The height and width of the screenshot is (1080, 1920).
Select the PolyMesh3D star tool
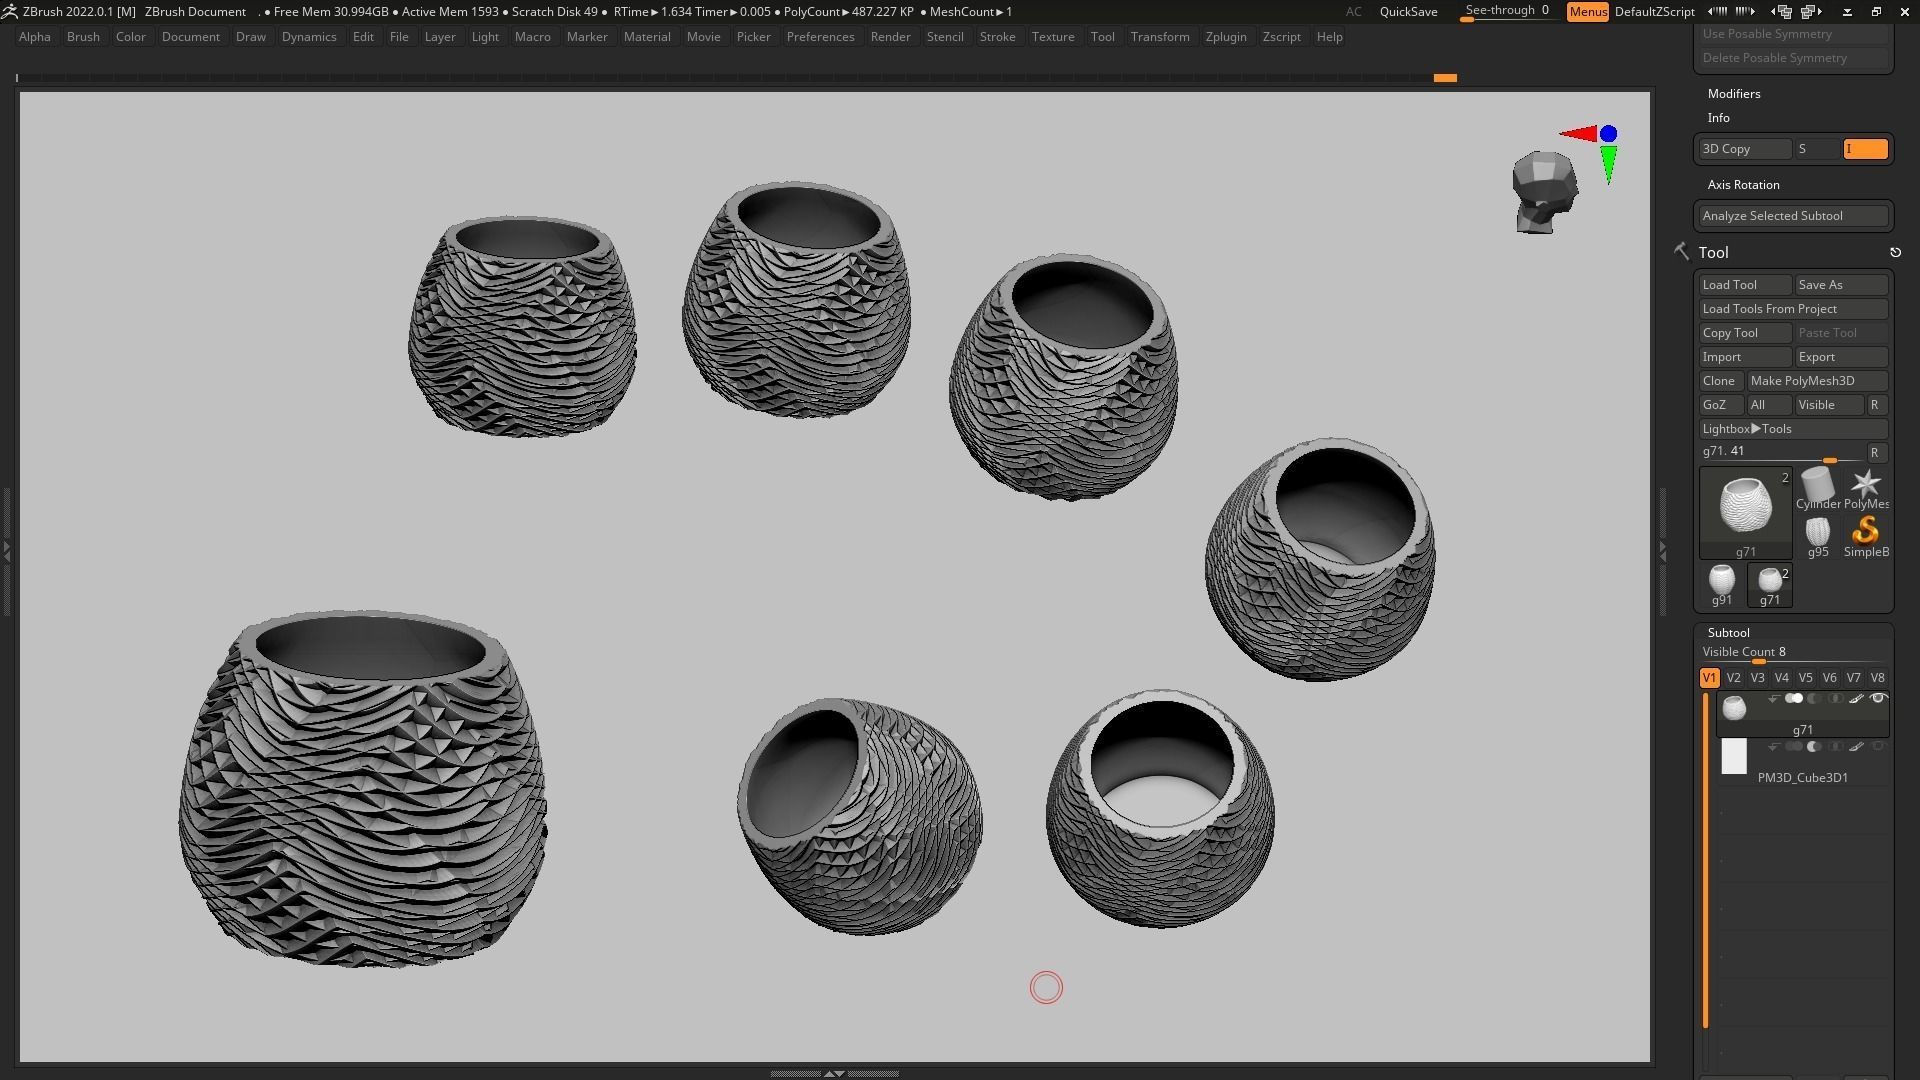[x=1865, y=487]
